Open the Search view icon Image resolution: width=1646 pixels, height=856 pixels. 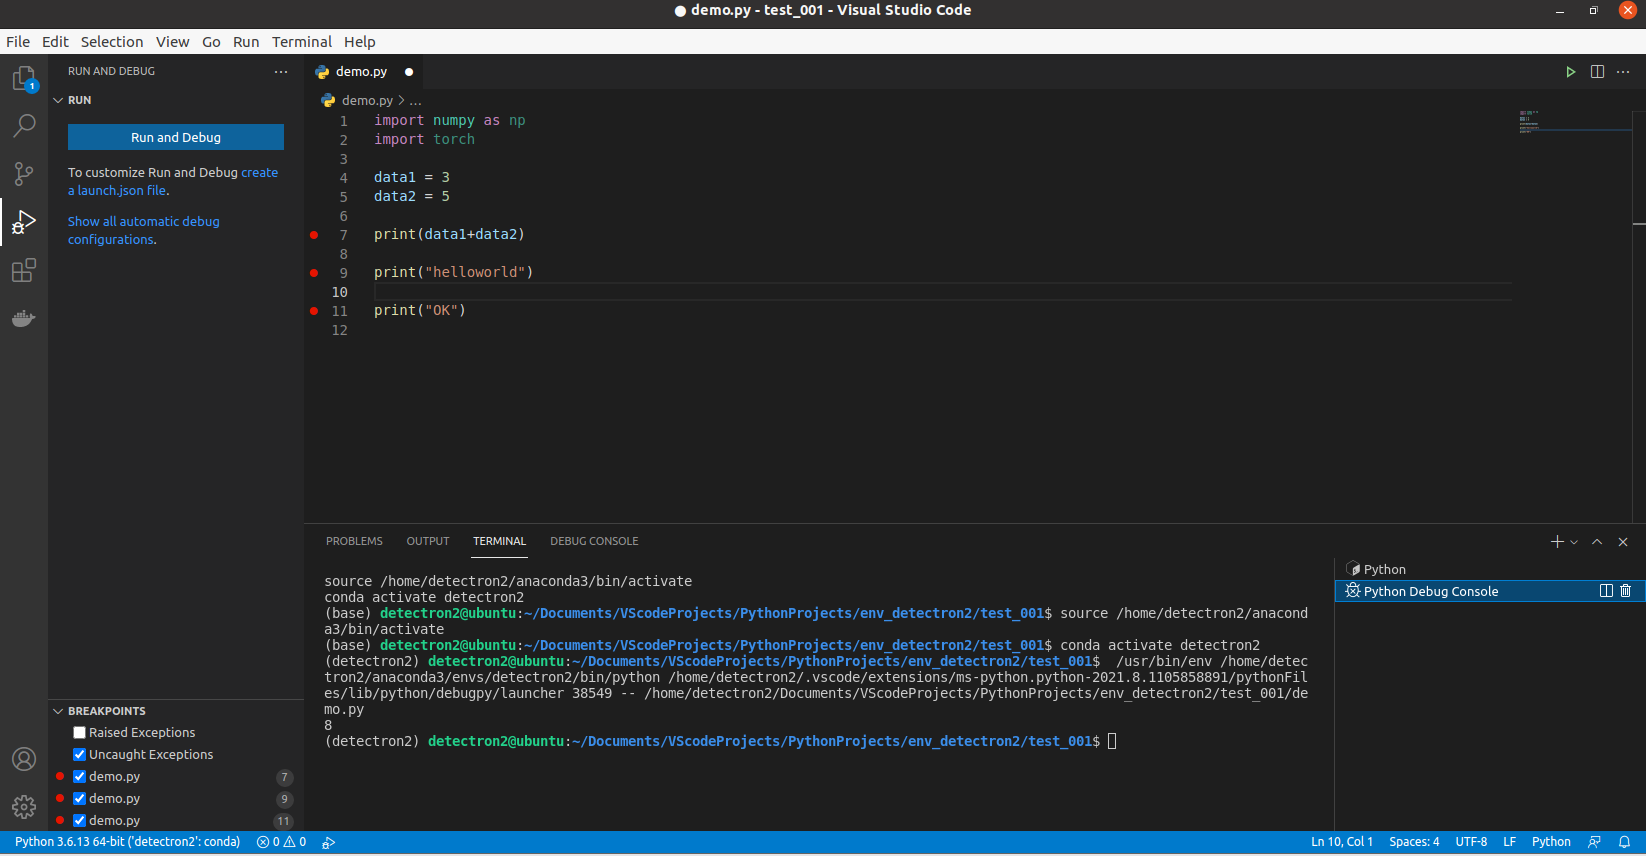click(x=24, y=126)
